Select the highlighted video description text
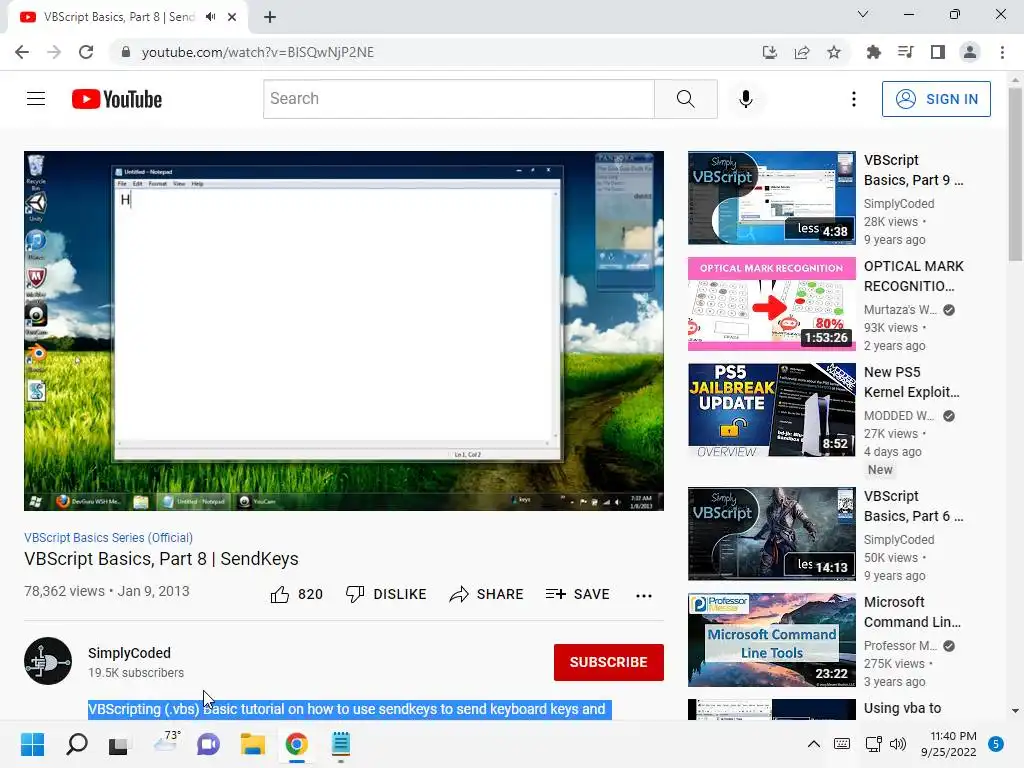The image size is (1024, 768). pos(350,709)
